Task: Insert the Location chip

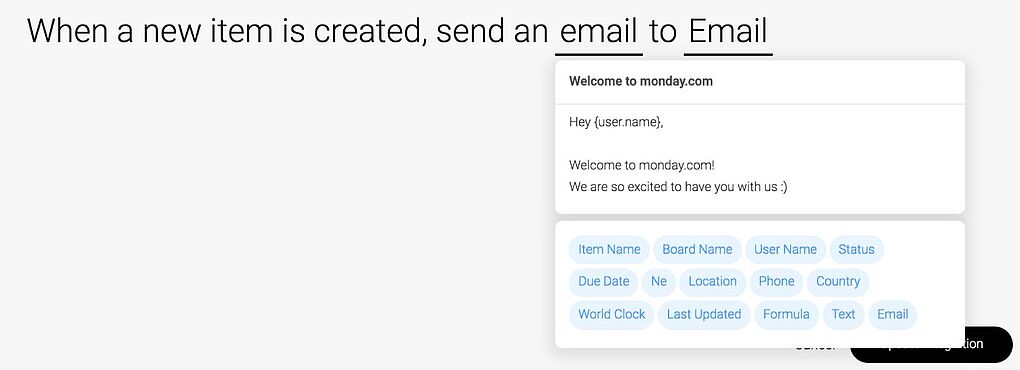Action: 712,282
